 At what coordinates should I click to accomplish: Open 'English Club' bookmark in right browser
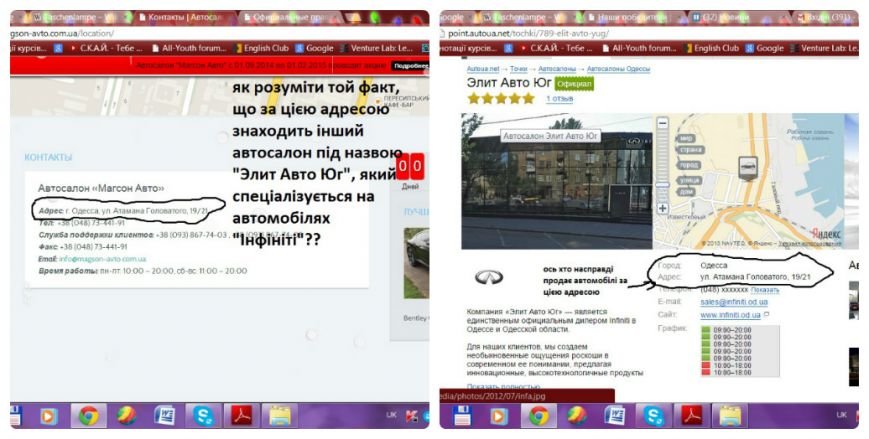click(x=712, y=48)
